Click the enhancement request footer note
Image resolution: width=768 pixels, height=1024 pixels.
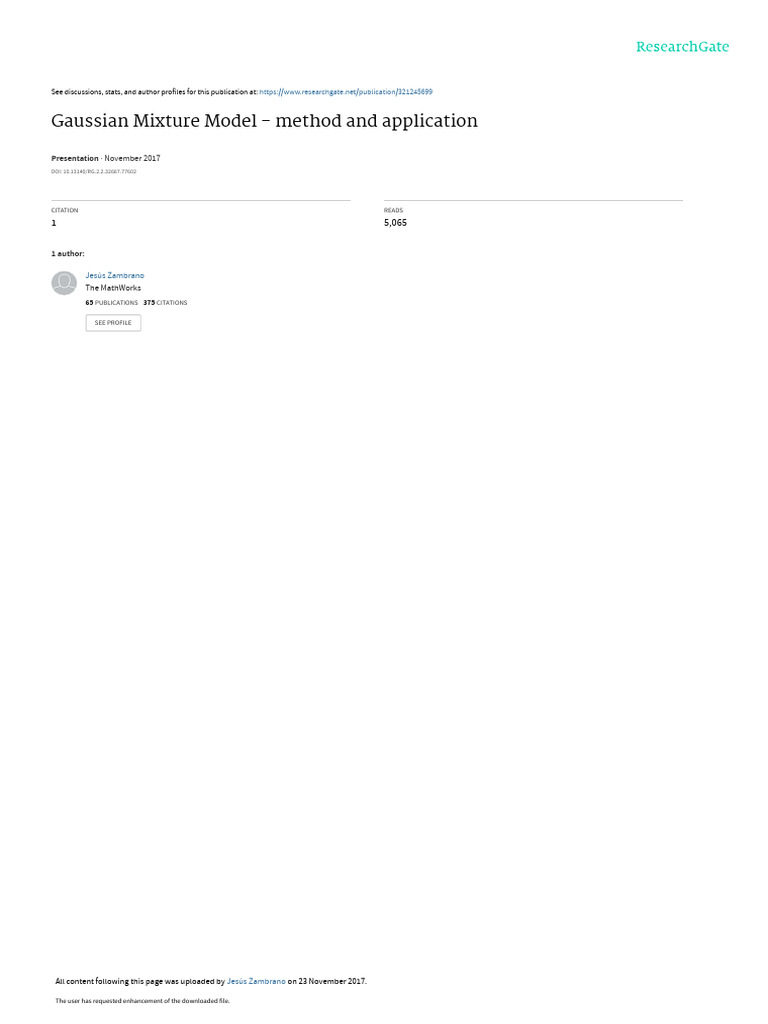142,1000
